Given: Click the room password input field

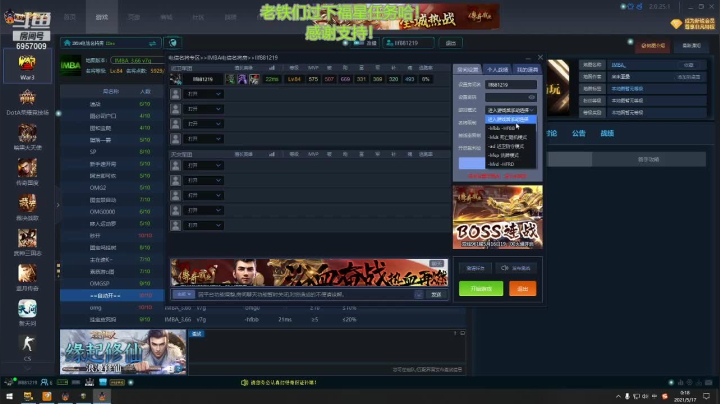Looking at the screenshot, I should [x=511, y=97].
